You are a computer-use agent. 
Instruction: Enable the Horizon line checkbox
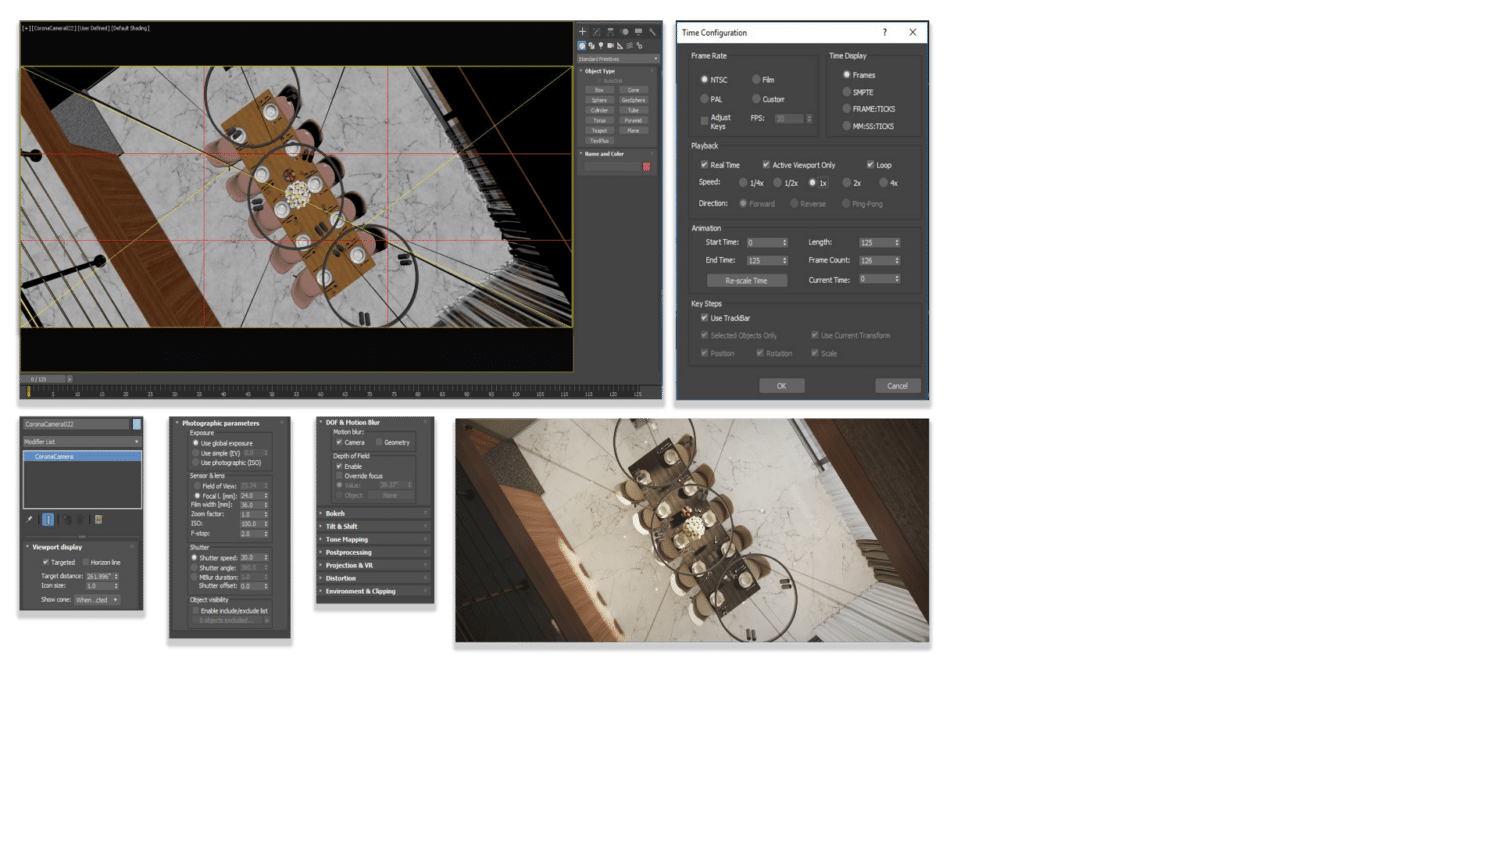pyautogui.click(x=86, y=562)
